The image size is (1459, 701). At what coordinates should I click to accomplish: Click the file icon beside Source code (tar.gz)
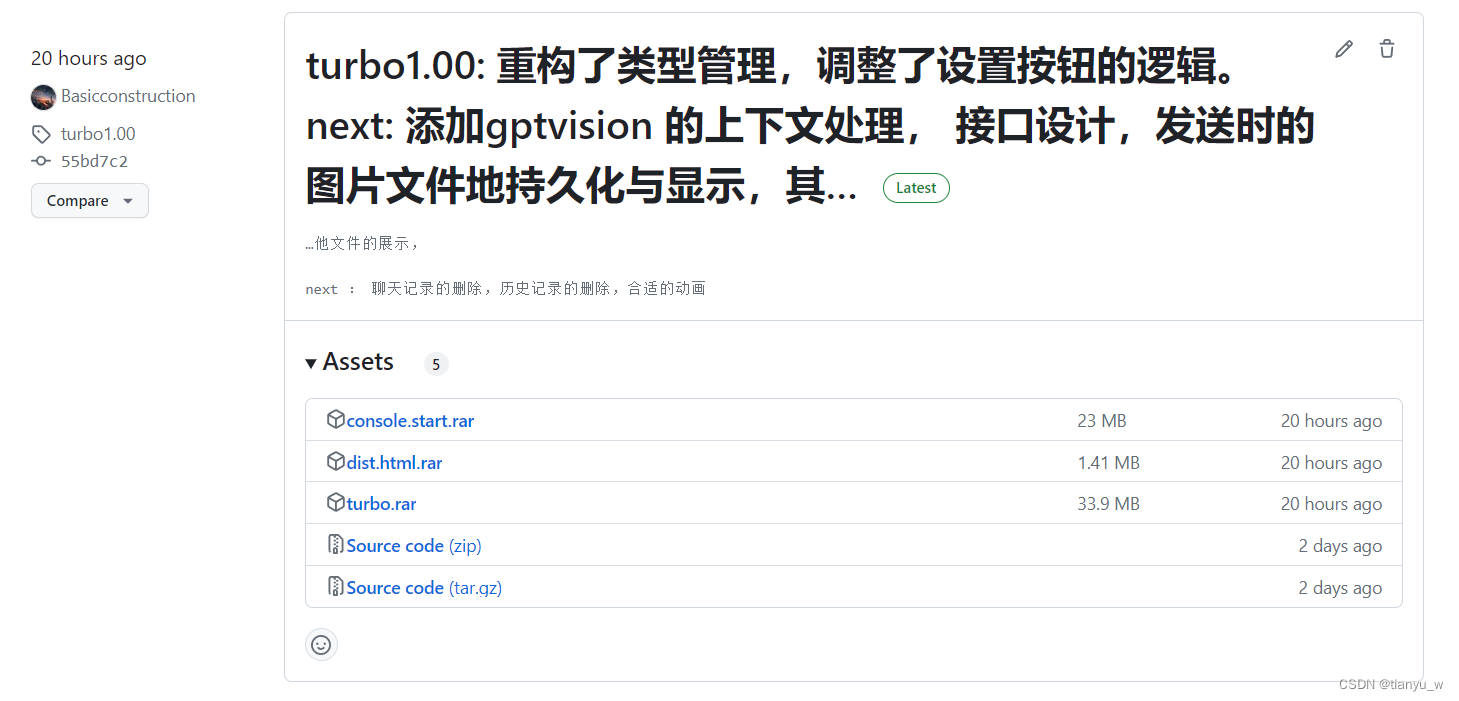click(x=335, y=586)
